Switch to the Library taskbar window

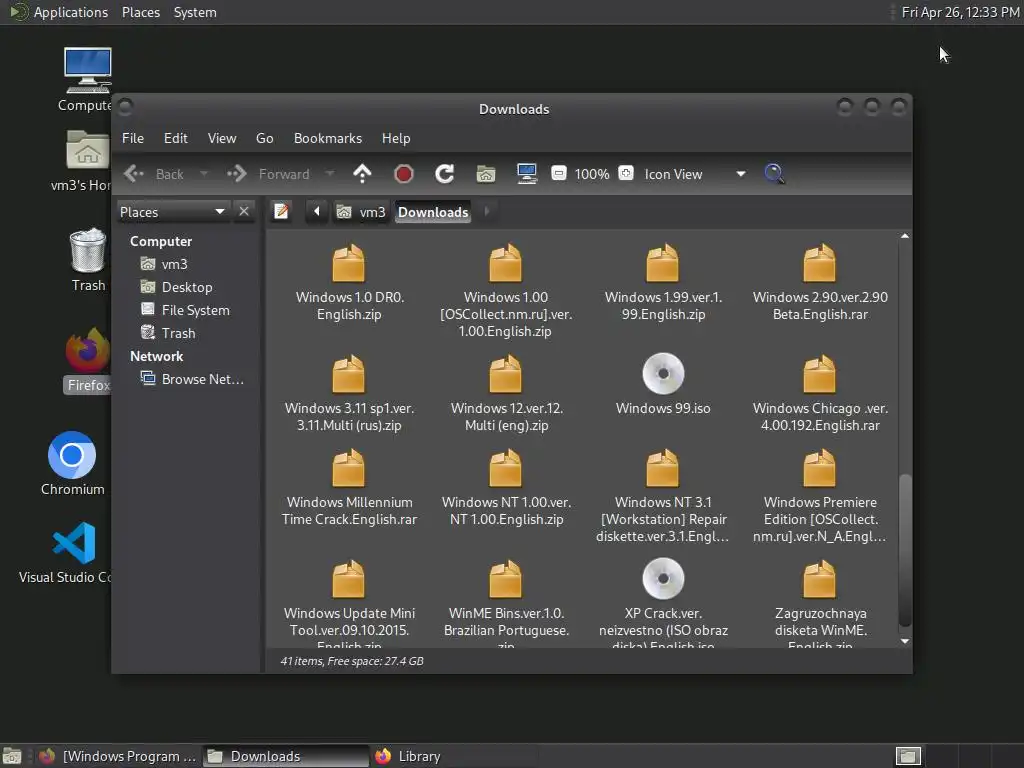pos(409,756)
